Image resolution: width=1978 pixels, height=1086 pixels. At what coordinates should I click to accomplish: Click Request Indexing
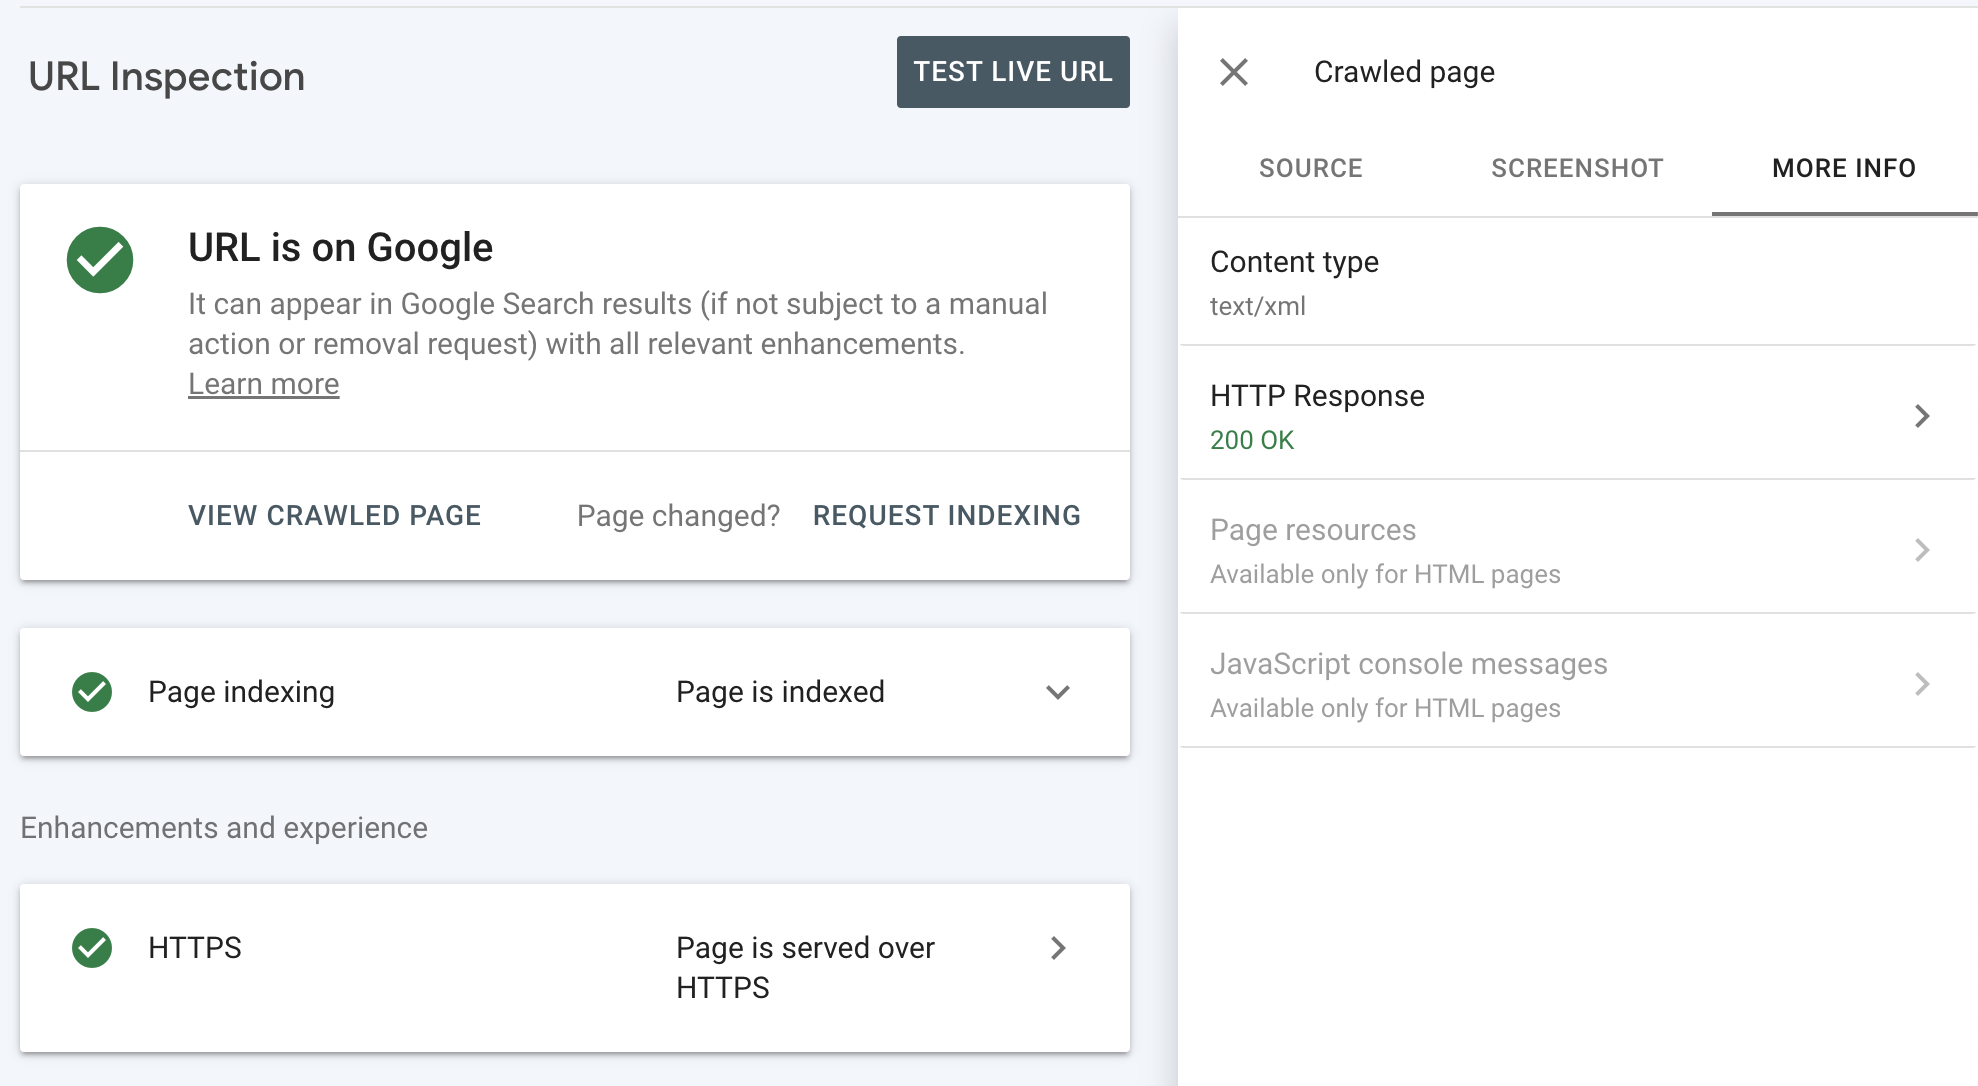(x=946, y=515)
